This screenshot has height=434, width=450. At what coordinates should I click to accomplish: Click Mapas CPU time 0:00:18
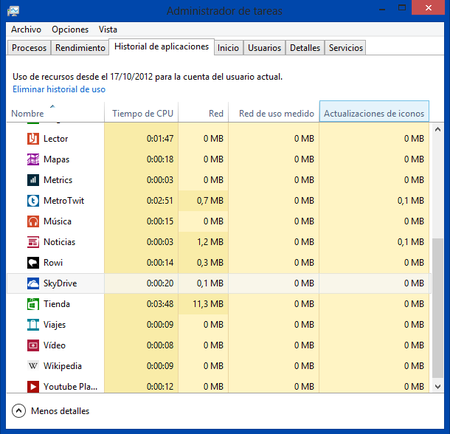[x=160, y=159]
